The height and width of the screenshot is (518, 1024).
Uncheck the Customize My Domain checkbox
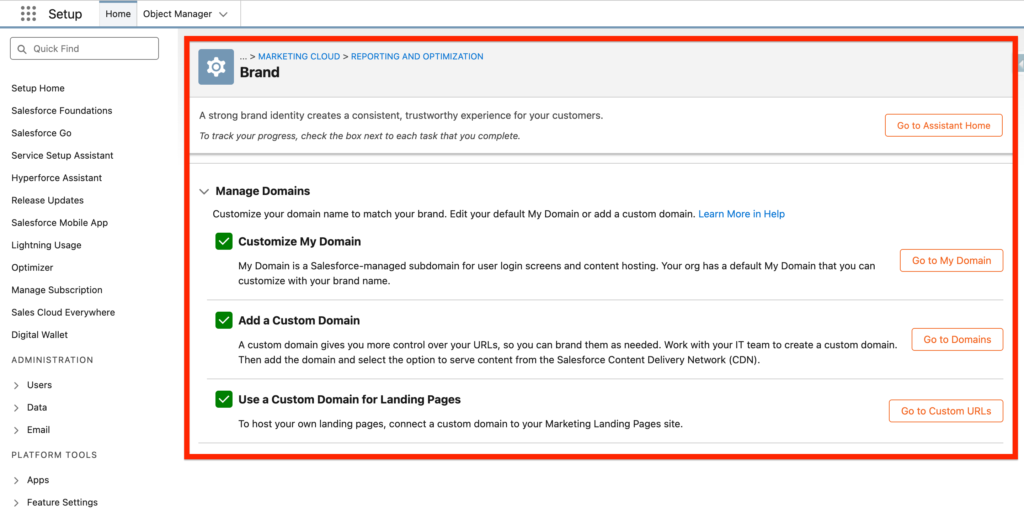224,242
